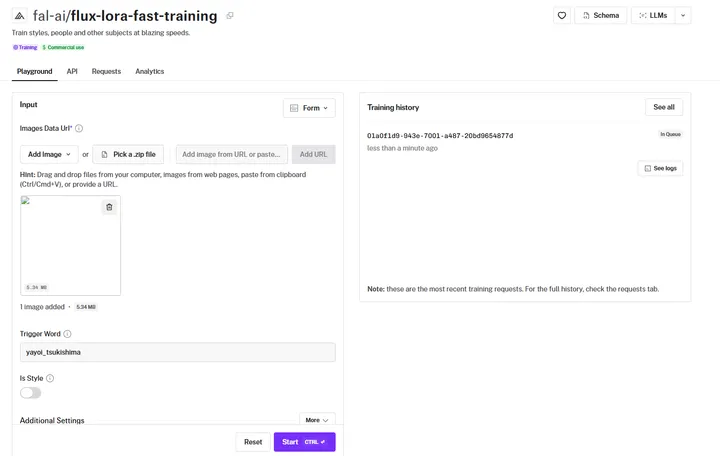Open the LLMs button

click(x=653, y=16)
